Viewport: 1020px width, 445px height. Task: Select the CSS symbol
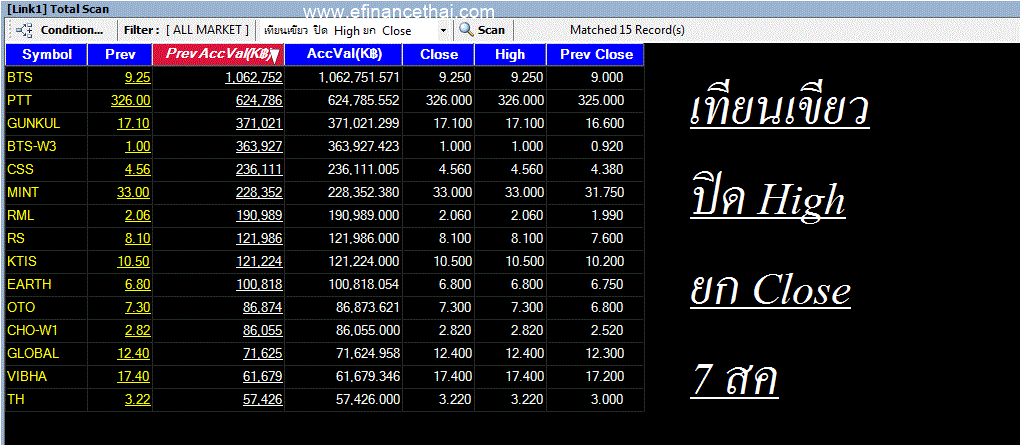point(20,169)
